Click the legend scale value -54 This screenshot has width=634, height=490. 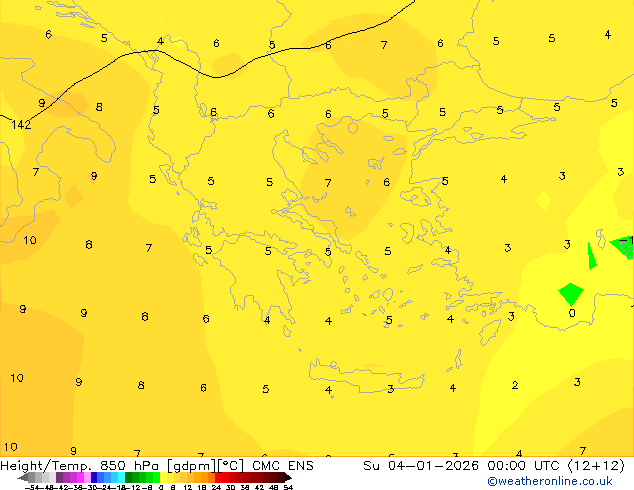point(34,488)
